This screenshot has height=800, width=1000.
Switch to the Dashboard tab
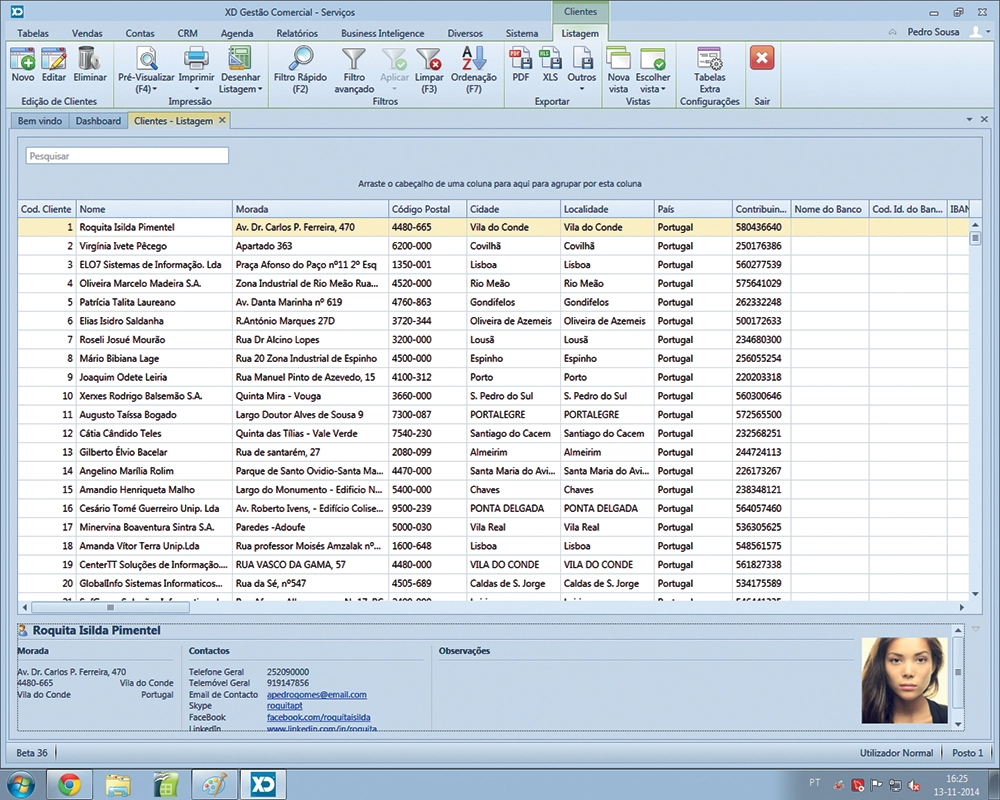[98, 120]
